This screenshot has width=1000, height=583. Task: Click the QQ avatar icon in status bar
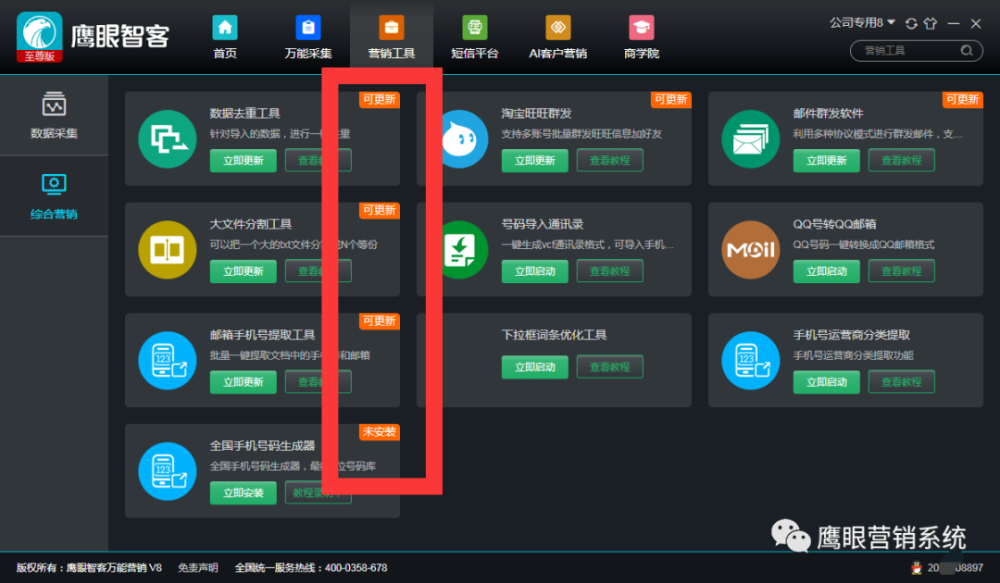916,568
